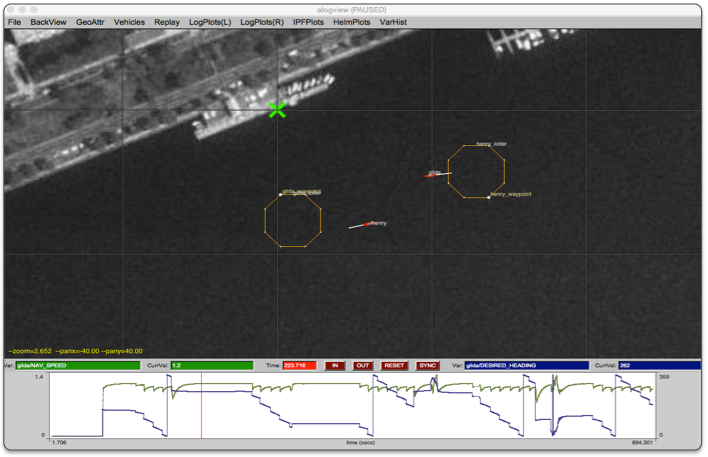Click the green X marker on the map

point(278,110)
